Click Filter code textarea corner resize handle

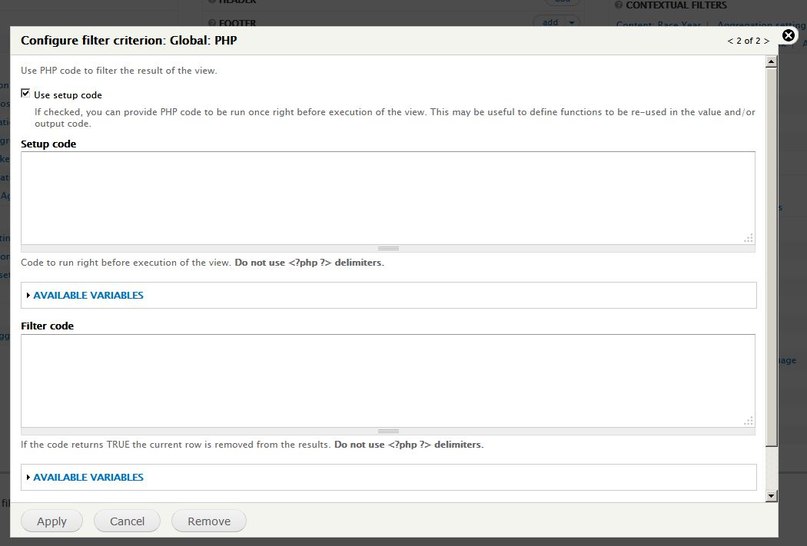coord(748,421)
